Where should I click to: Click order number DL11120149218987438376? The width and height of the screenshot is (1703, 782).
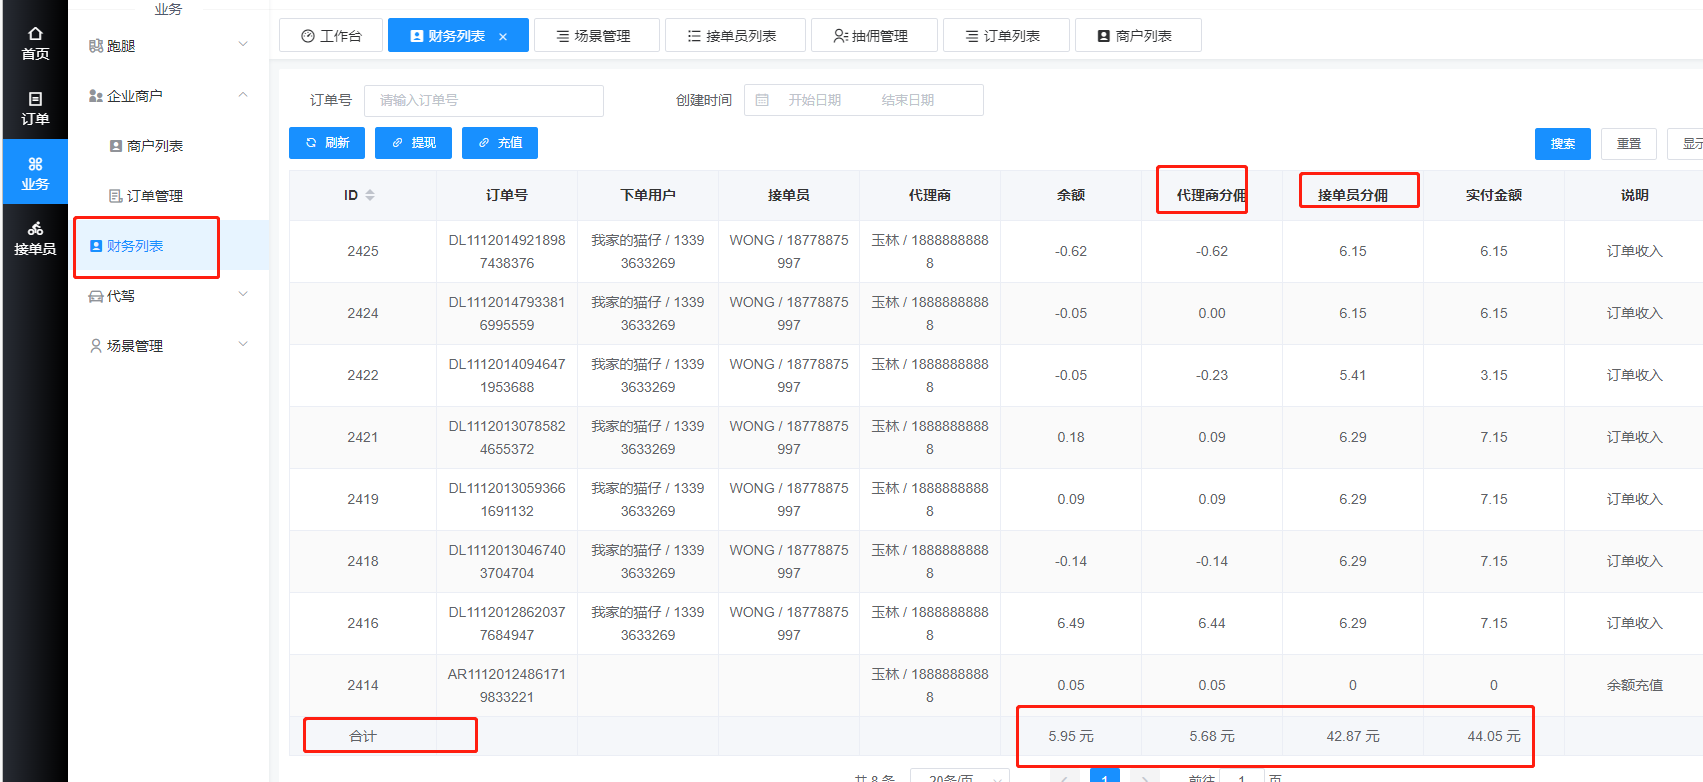(507, 251)
